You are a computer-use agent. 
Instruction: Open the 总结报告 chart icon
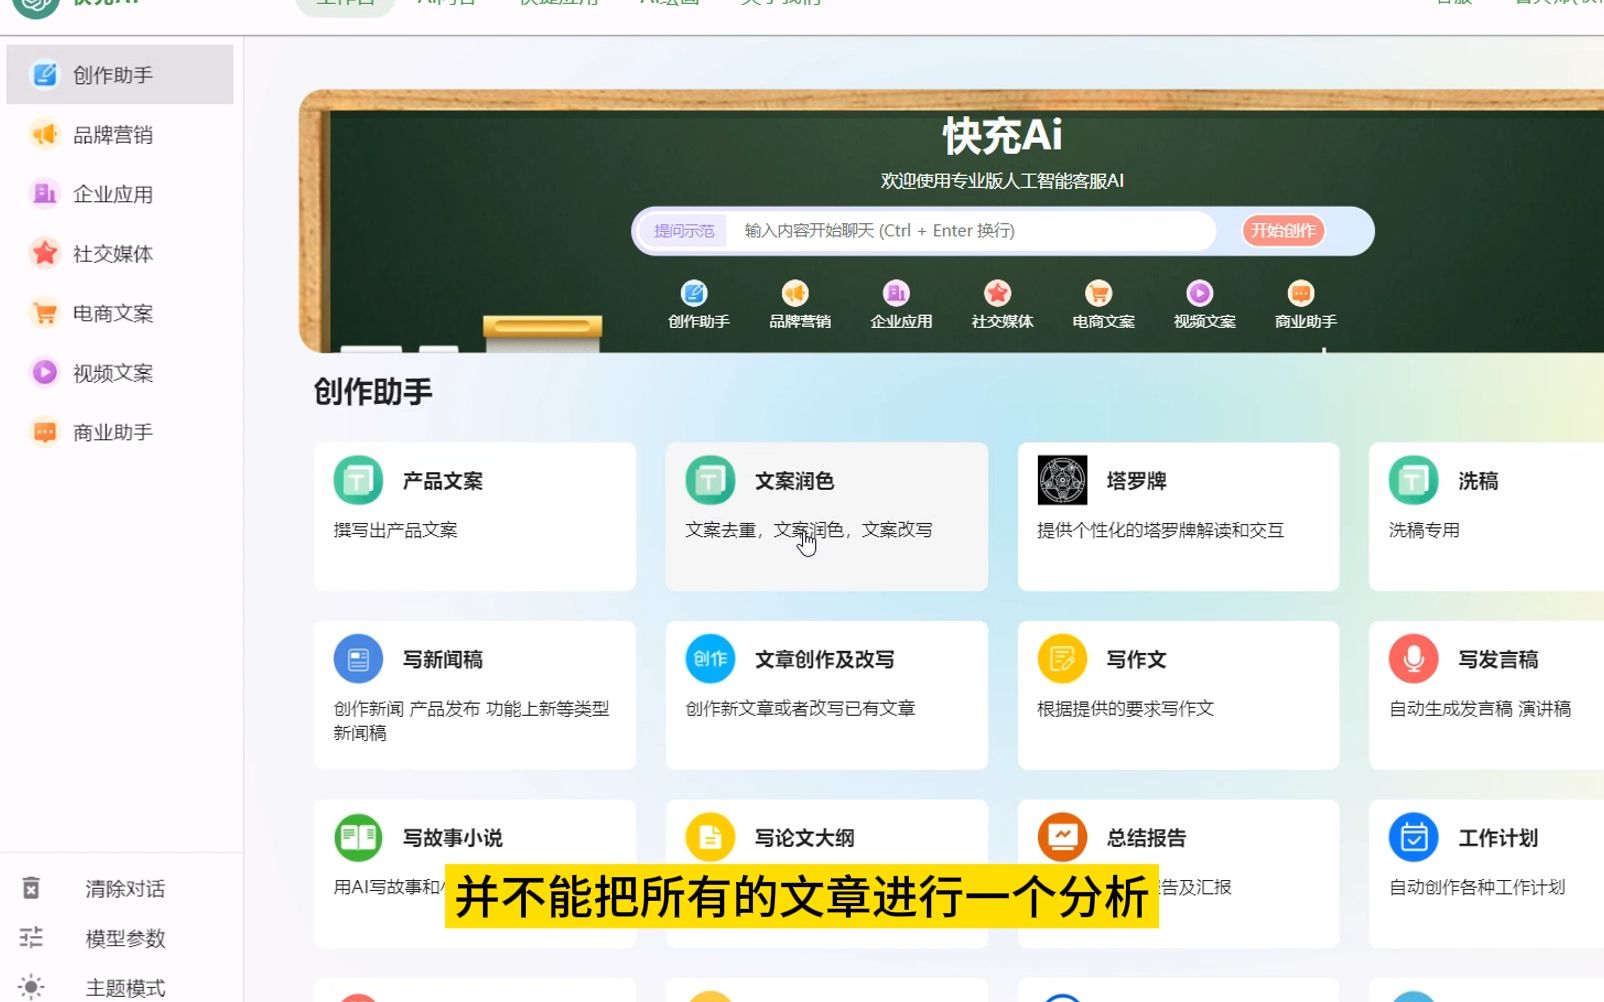click(1062, 837)
